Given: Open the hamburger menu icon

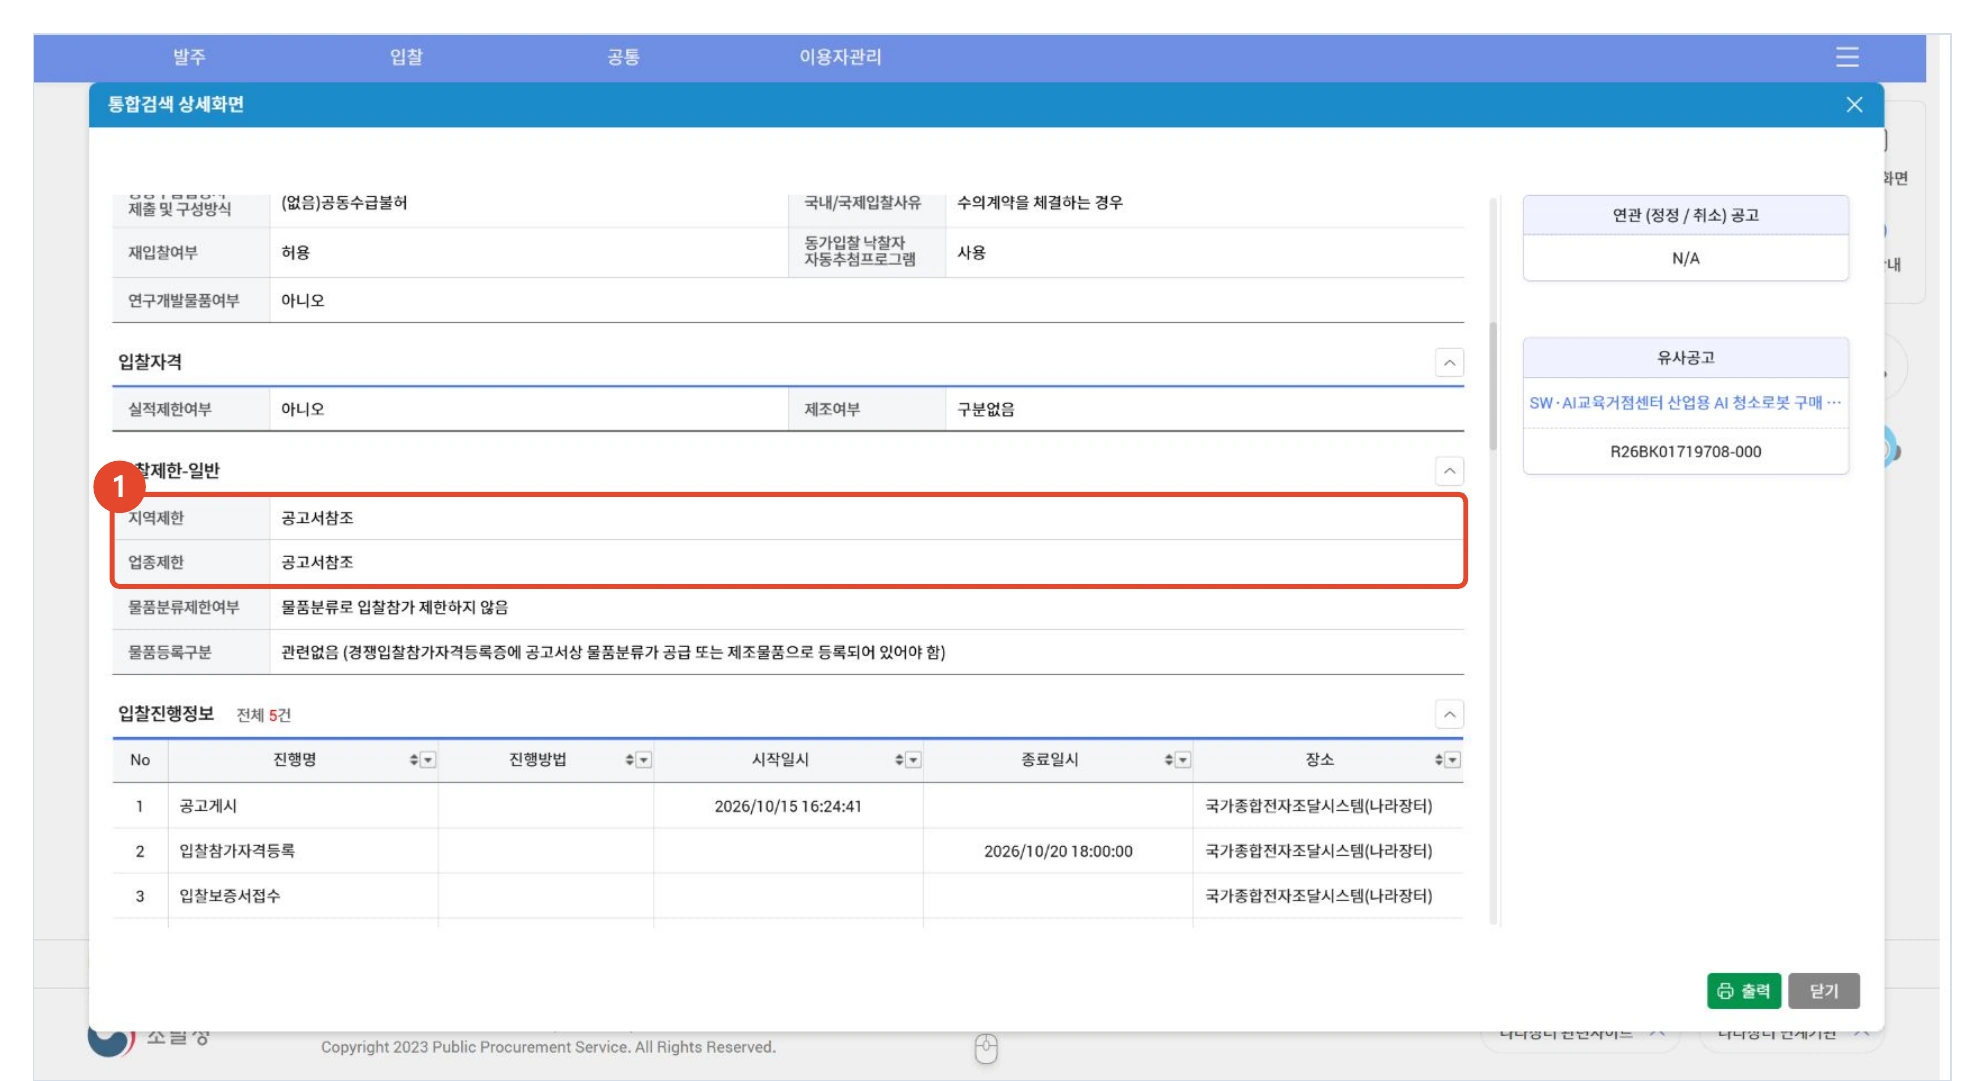Looking at the screenshot, I should [x=1846, y=57].
